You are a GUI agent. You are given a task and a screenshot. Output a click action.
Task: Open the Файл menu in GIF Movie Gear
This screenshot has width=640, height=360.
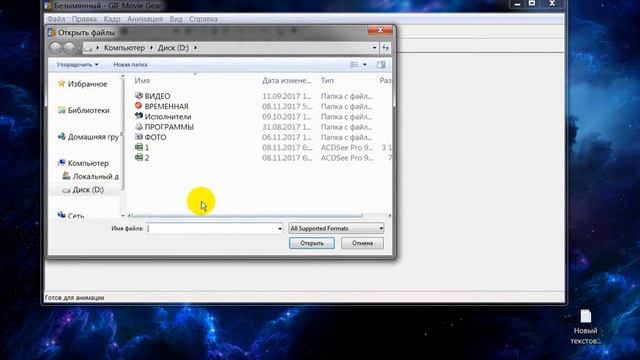tap(56, 19)
